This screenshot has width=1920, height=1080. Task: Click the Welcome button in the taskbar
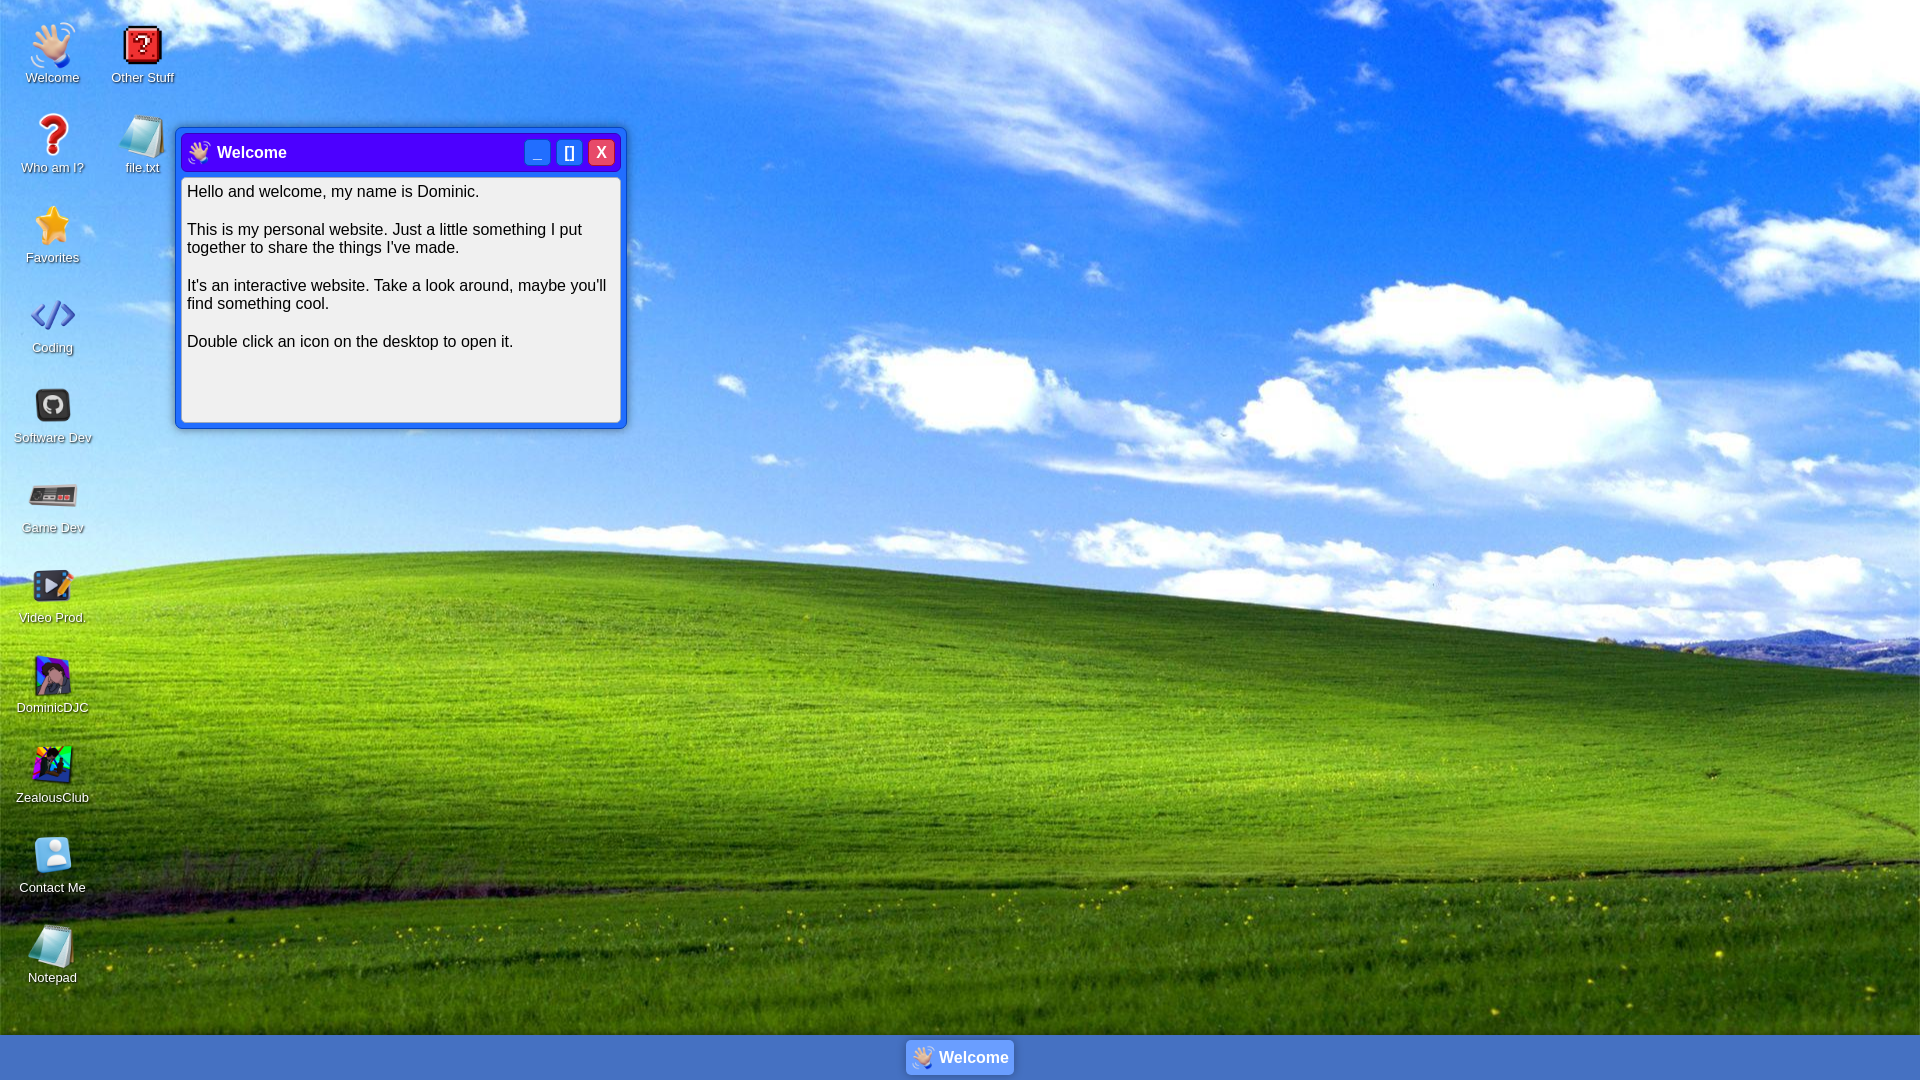pos(960,1057)
